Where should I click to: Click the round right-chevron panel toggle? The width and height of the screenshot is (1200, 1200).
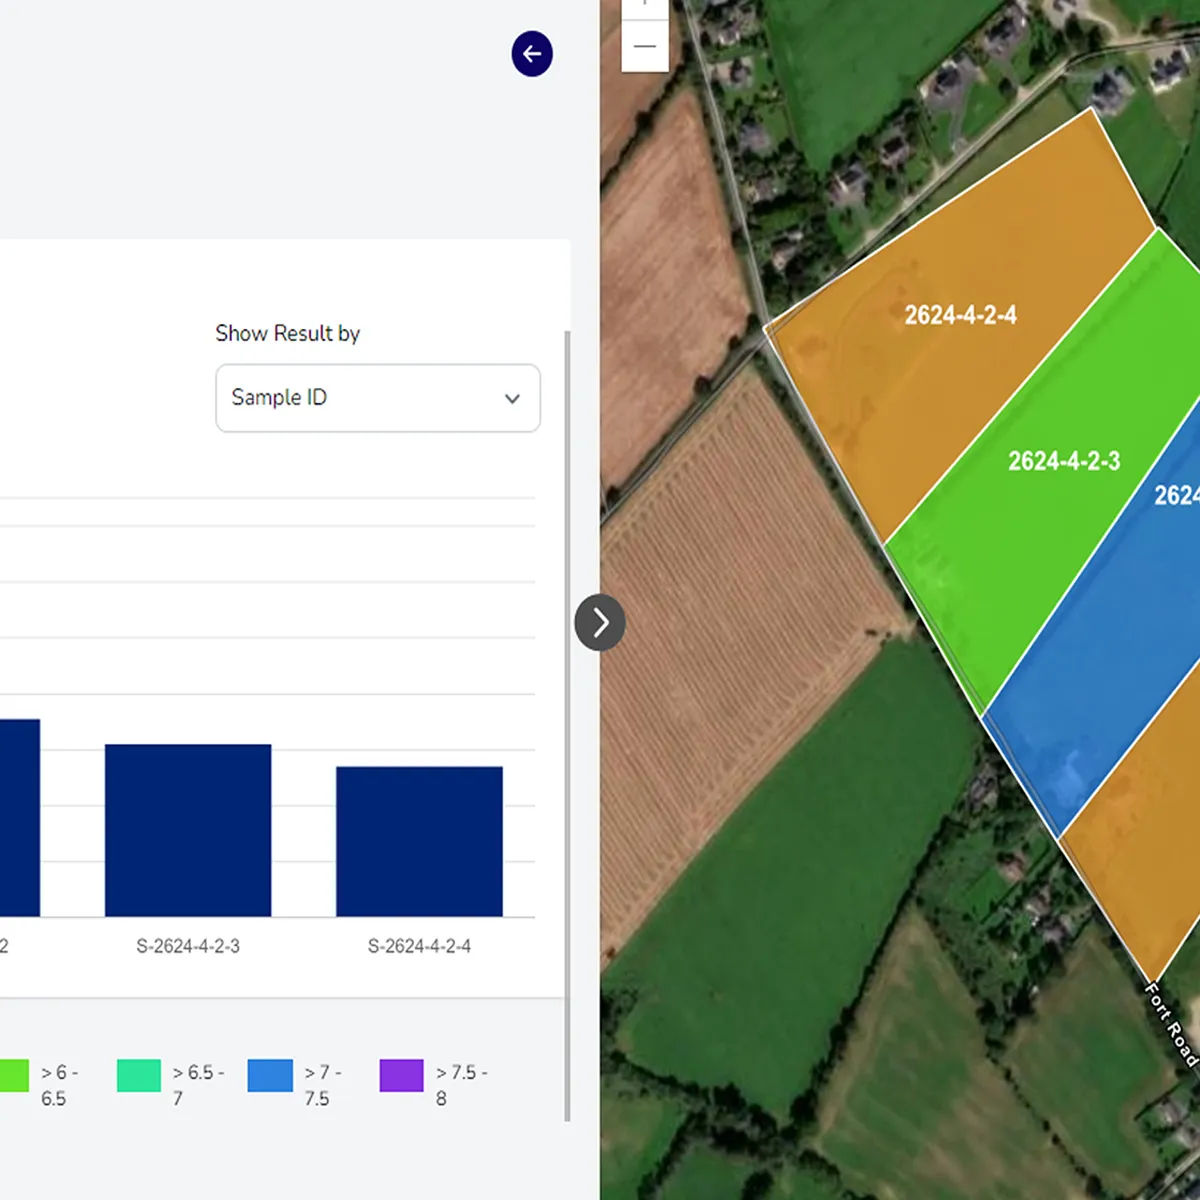(x=600, y=622)
